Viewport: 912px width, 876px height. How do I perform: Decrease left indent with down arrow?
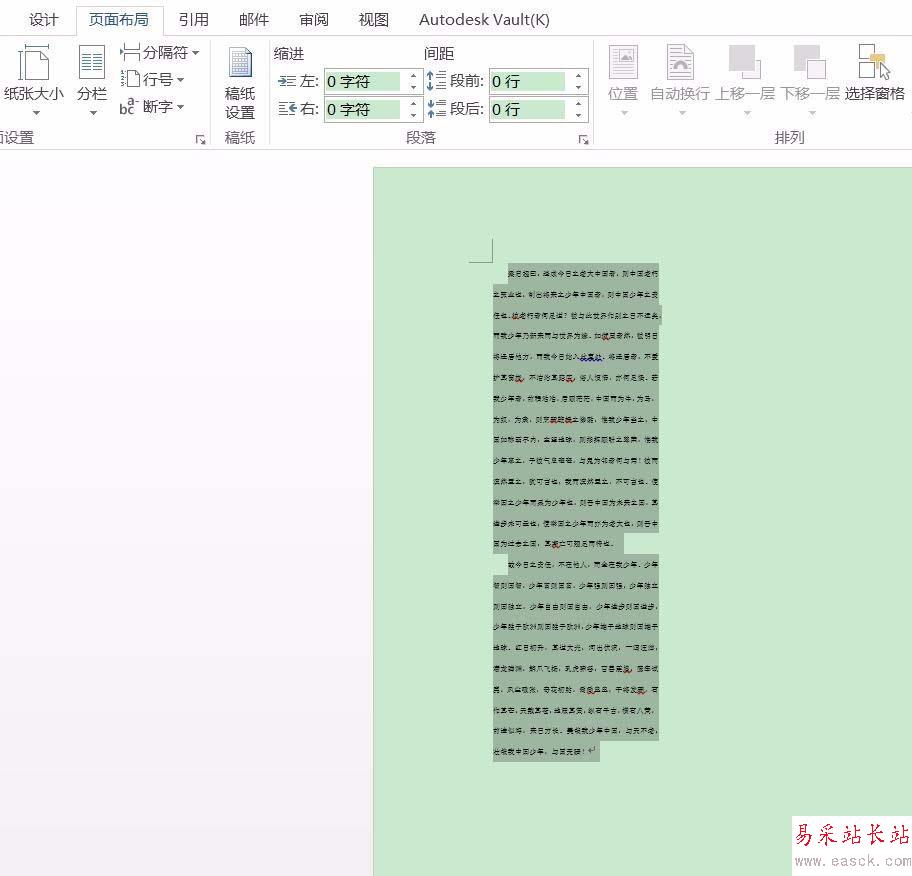414,87
